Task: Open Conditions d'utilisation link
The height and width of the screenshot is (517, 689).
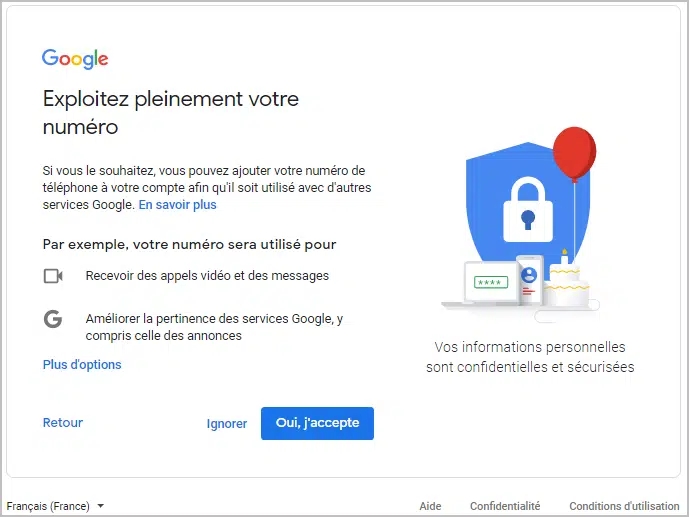Action: tap(624, 506)
